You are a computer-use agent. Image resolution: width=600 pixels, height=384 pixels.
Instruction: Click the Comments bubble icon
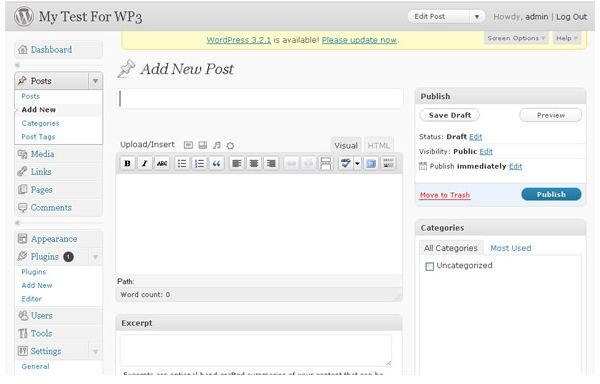point(23,207)
